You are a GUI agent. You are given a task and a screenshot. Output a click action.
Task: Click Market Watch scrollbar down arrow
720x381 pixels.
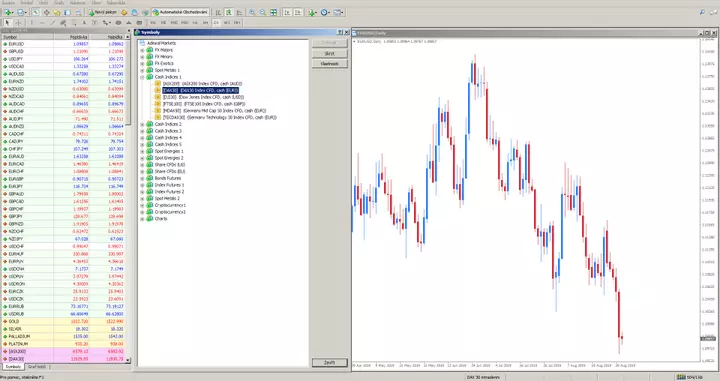(128, 360)
